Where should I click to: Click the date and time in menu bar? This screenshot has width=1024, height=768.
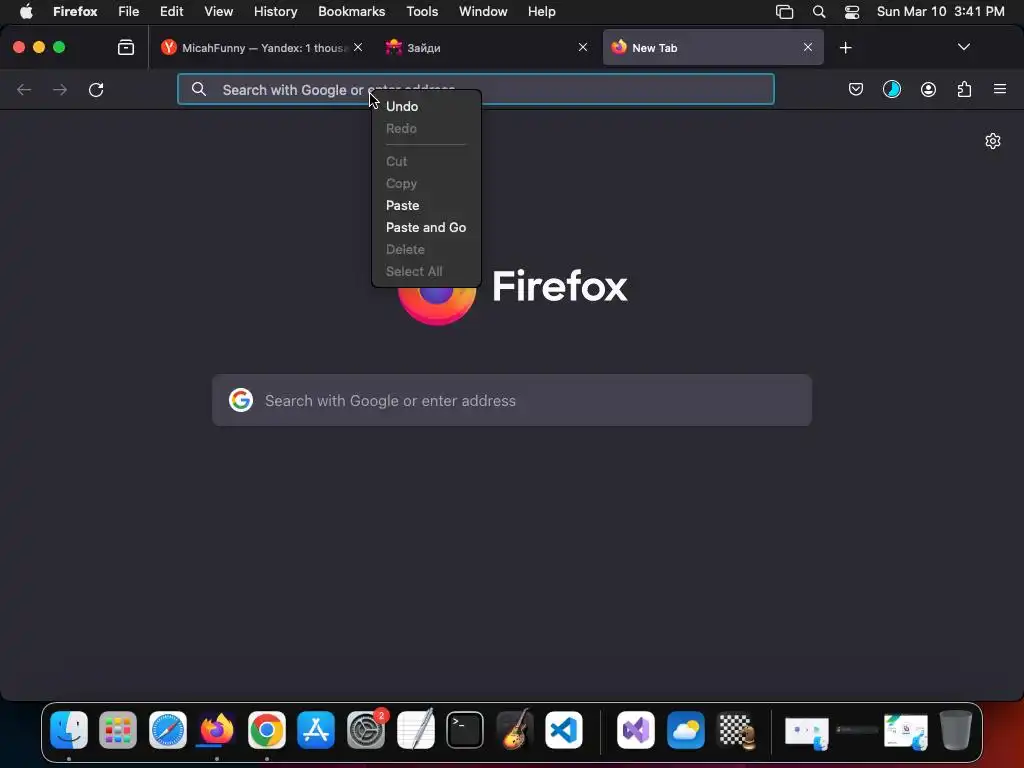point(940,11)
